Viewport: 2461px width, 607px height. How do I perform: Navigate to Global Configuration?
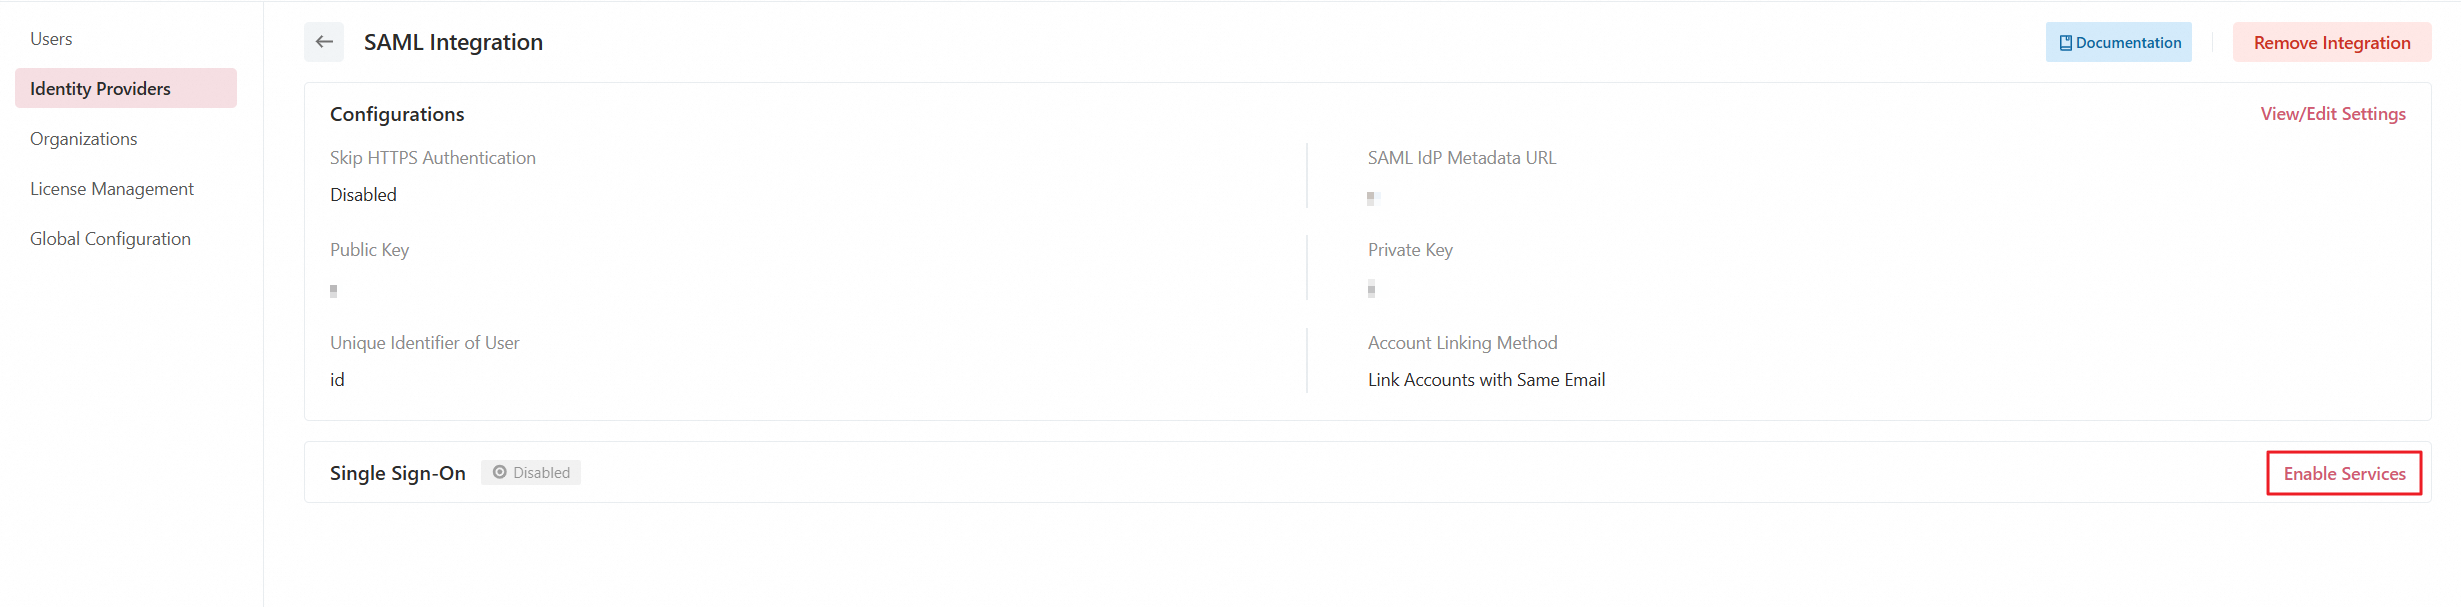click(x=110, y=239)
